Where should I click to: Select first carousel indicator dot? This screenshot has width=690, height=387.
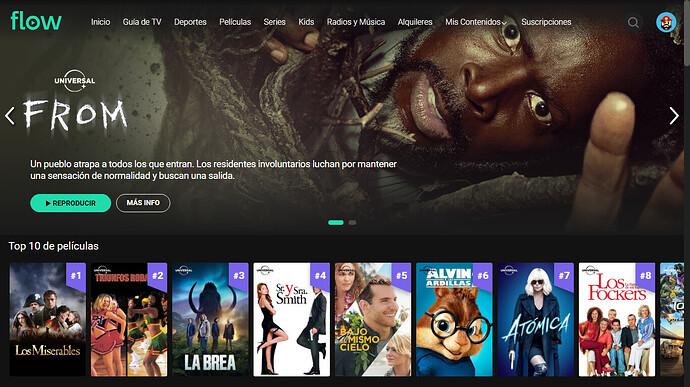pyautogui.click(x=336, y=222)
